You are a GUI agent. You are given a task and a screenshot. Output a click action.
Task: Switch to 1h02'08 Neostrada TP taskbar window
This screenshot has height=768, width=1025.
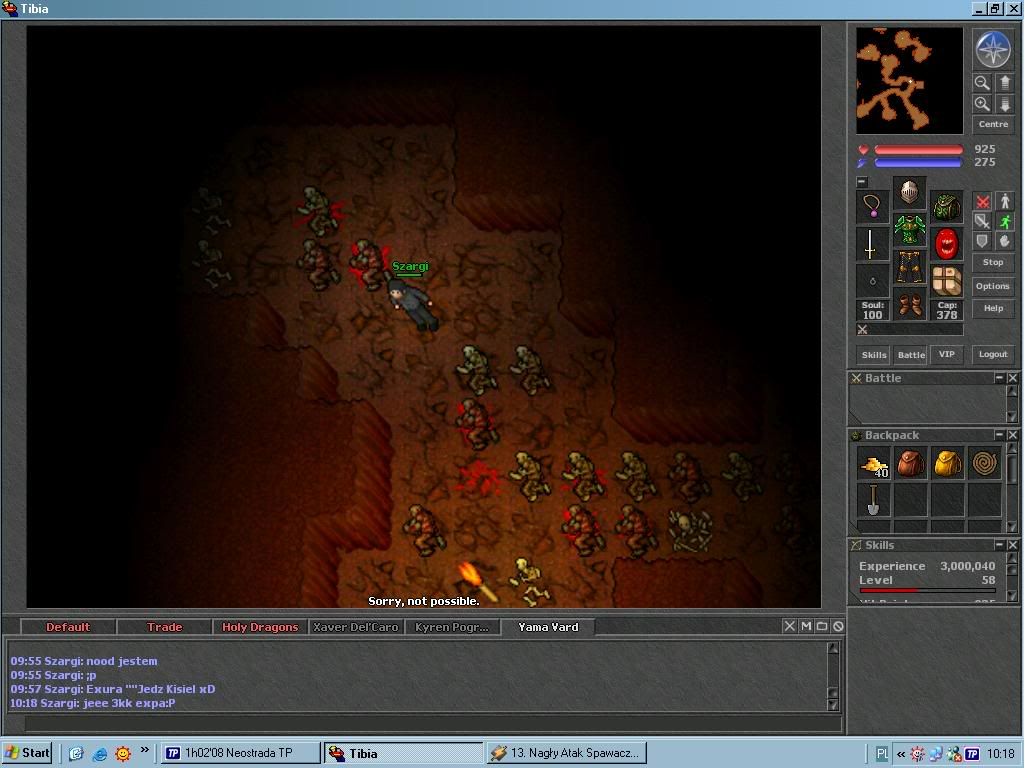pyautogui.click(x=239, y=753)
